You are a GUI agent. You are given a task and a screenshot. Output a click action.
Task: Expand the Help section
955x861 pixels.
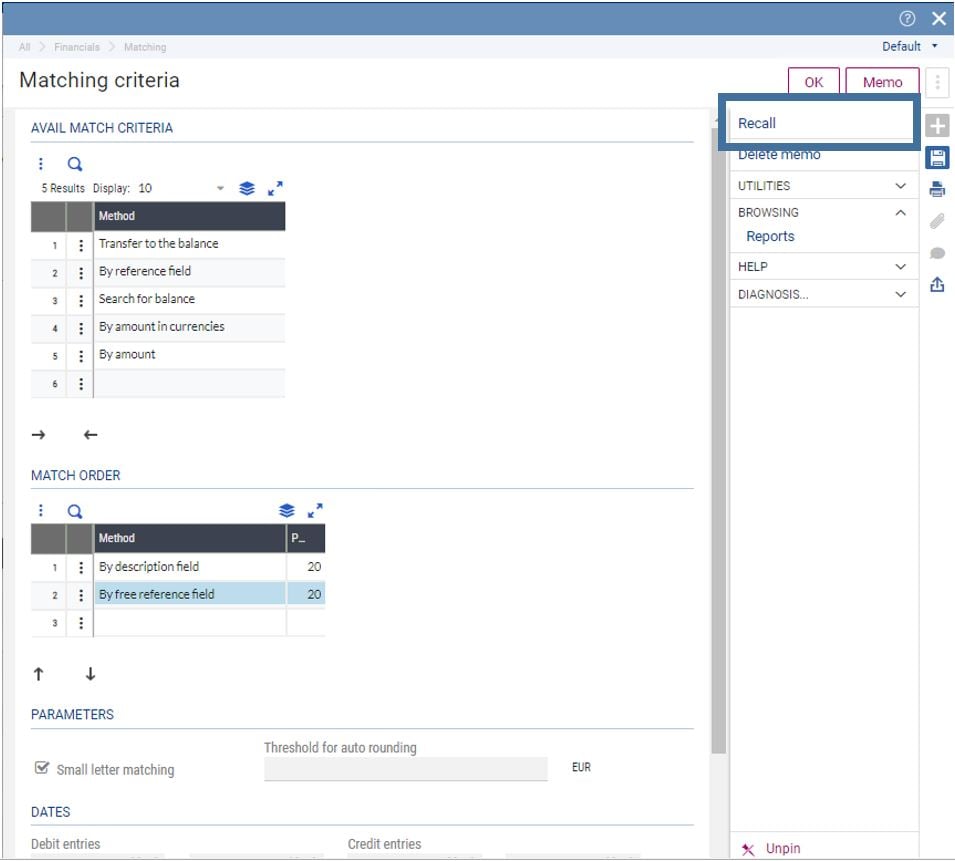click(900, 267)
